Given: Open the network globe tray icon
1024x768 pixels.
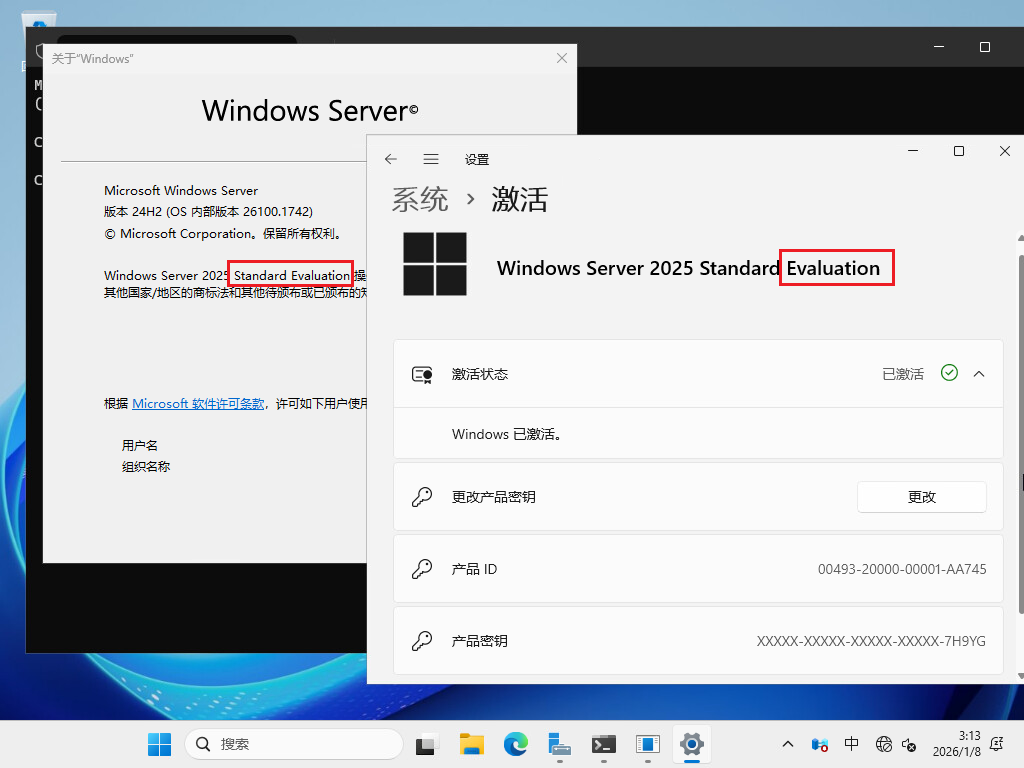Looking at the screenshot, I should [883, 744].
